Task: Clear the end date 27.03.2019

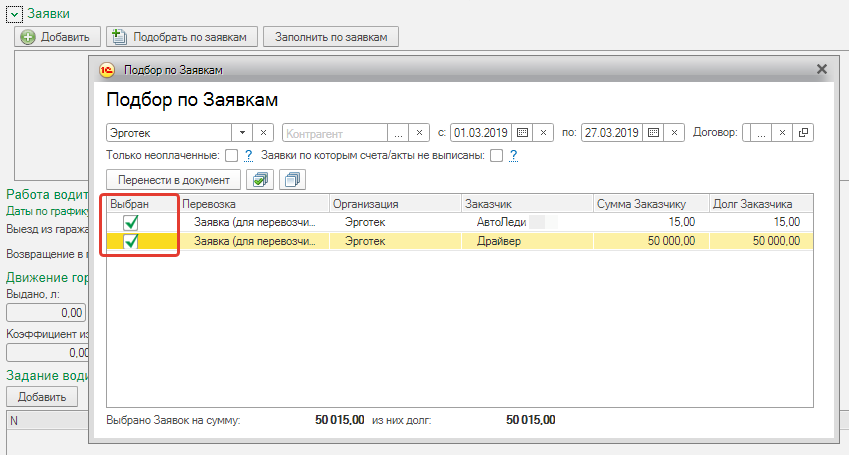Action: [x=674, y=133]
